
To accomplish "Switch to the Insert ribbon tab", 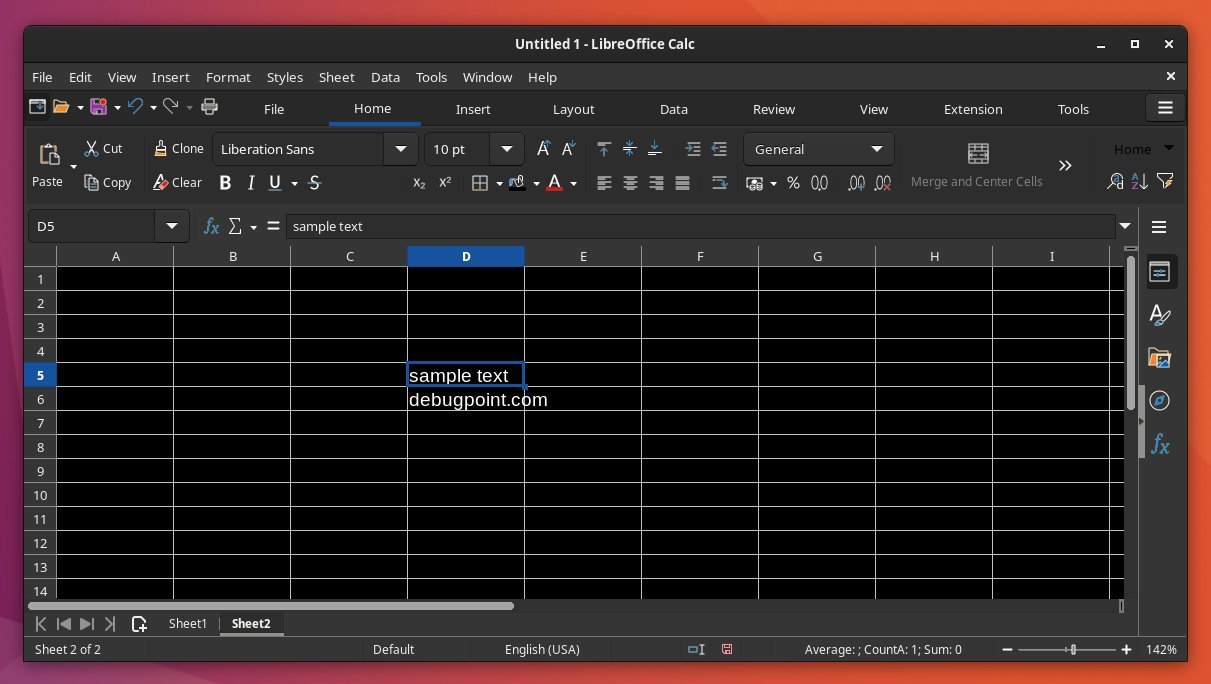I will tap(473, 109).
